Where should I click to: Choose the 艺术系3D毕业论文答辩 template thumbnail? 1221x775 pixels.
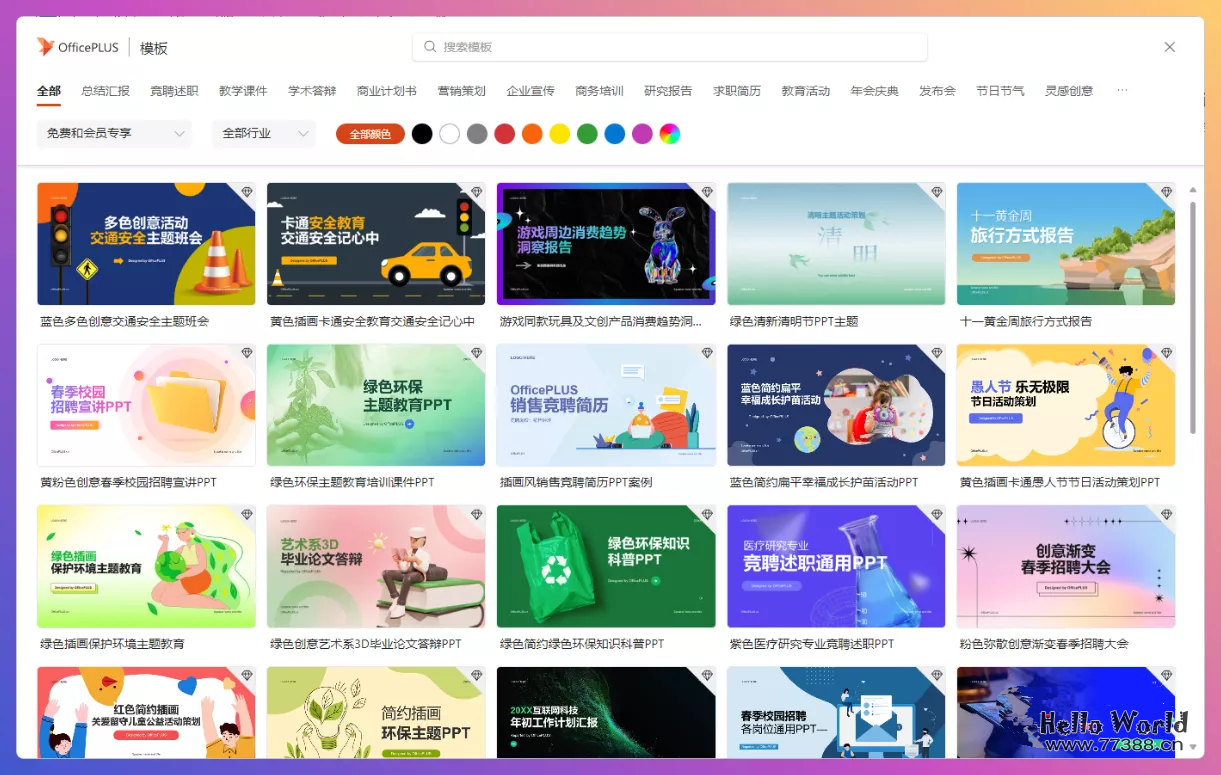[x=376, y=566]
